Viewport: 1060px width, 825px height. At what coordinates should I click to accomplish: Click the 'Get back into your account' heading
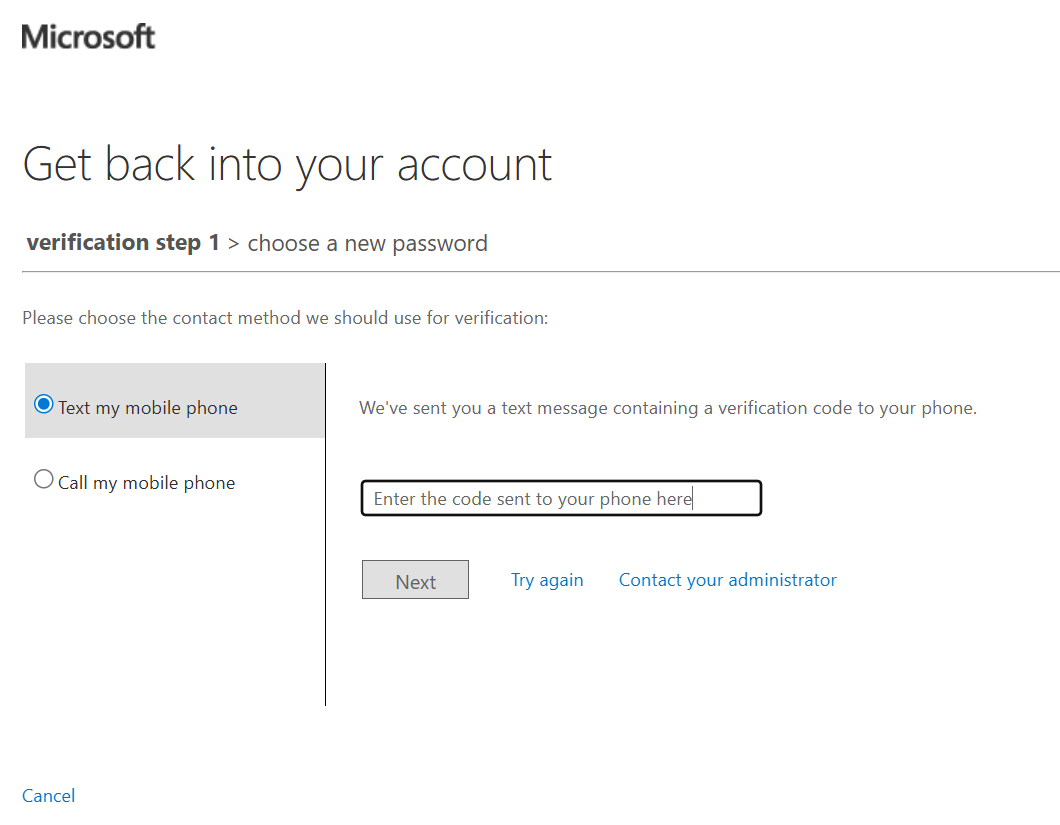tap(287, 165)
